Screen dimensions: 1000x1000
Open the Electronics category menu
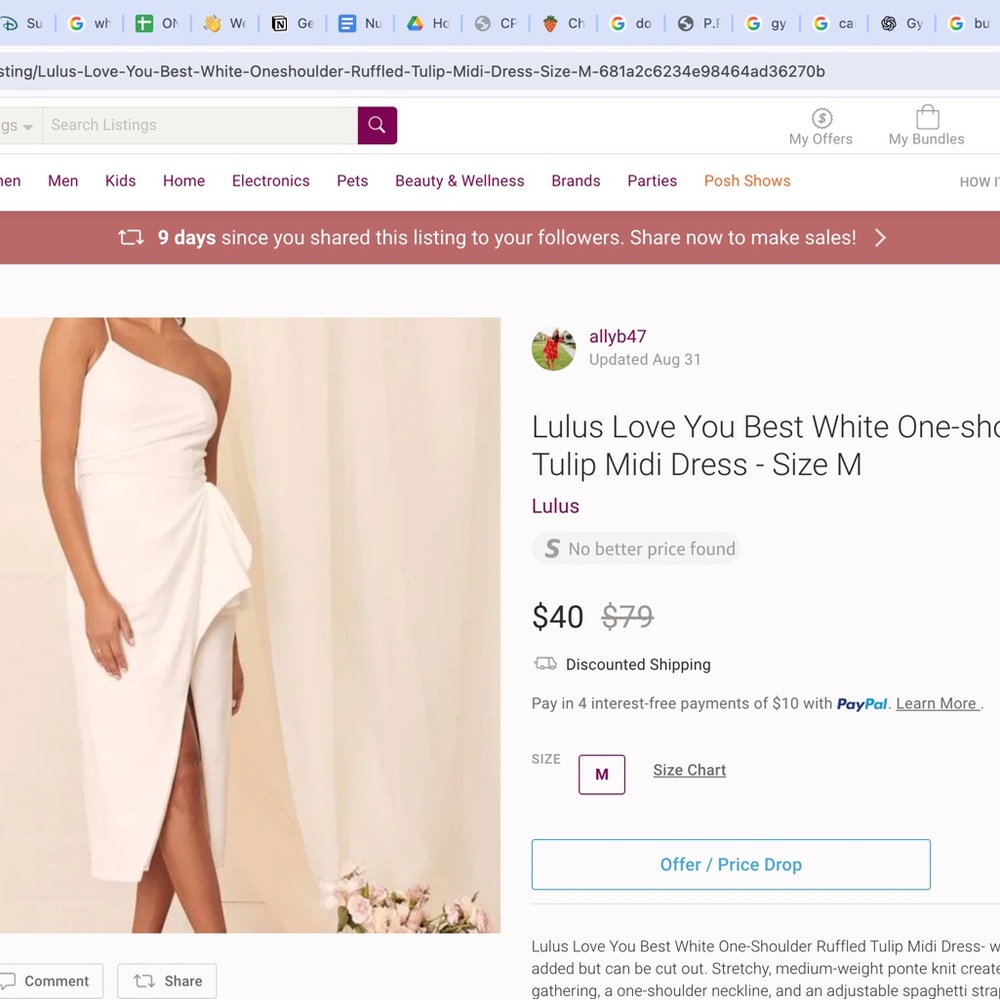tap(271, 181)
